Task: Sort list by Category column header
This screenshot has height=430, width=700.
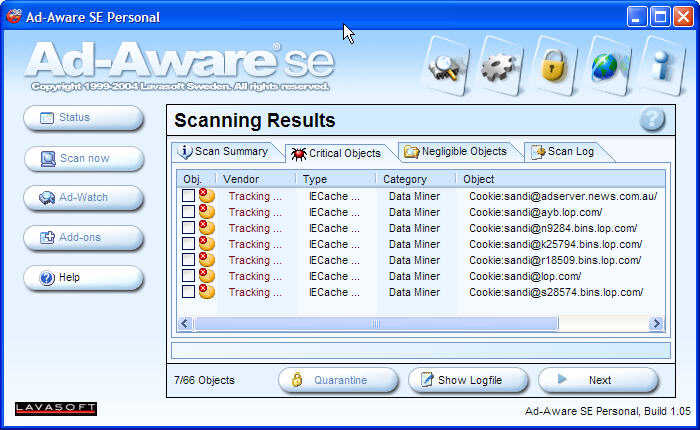Action: tap(416, 179)
